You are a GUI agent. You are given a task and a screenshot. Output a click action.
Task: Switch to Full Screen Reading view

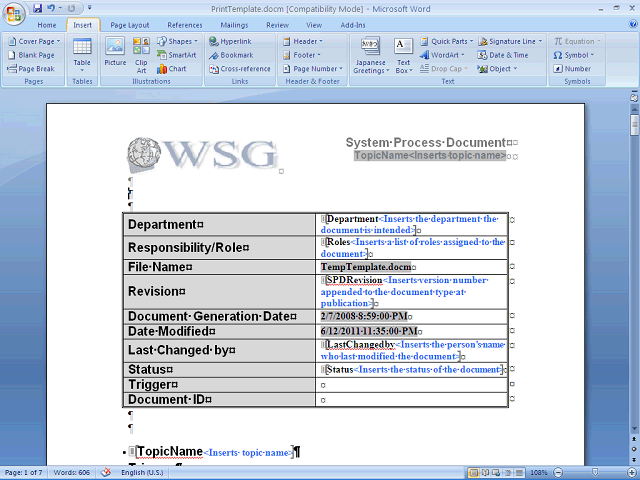(485, 473)
